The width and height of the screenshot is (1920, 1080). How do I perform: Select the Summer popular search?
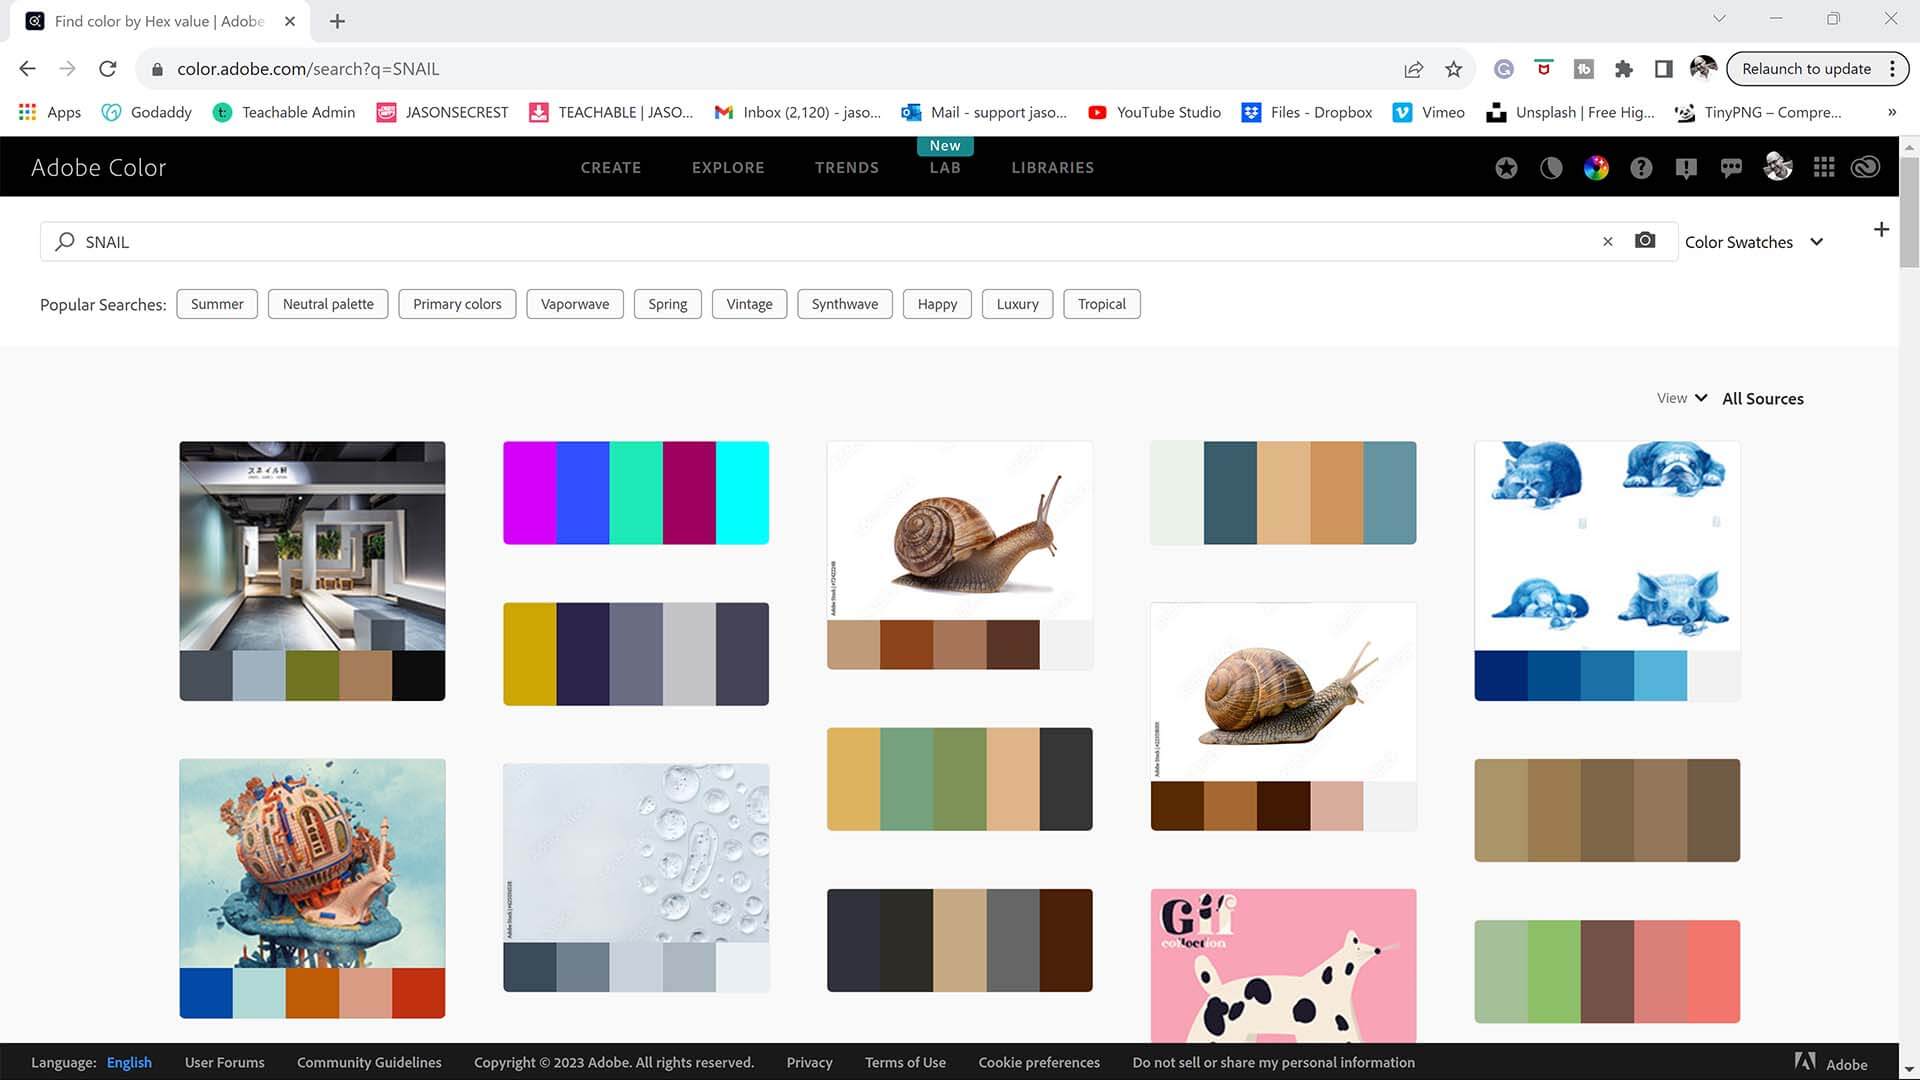point(217,304)
